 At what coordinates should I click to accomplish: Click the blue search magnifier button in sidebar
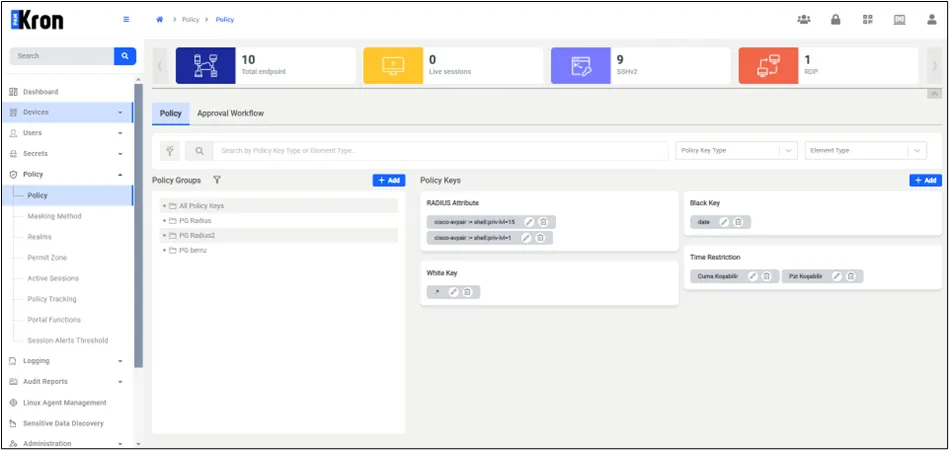pos(125,56)
